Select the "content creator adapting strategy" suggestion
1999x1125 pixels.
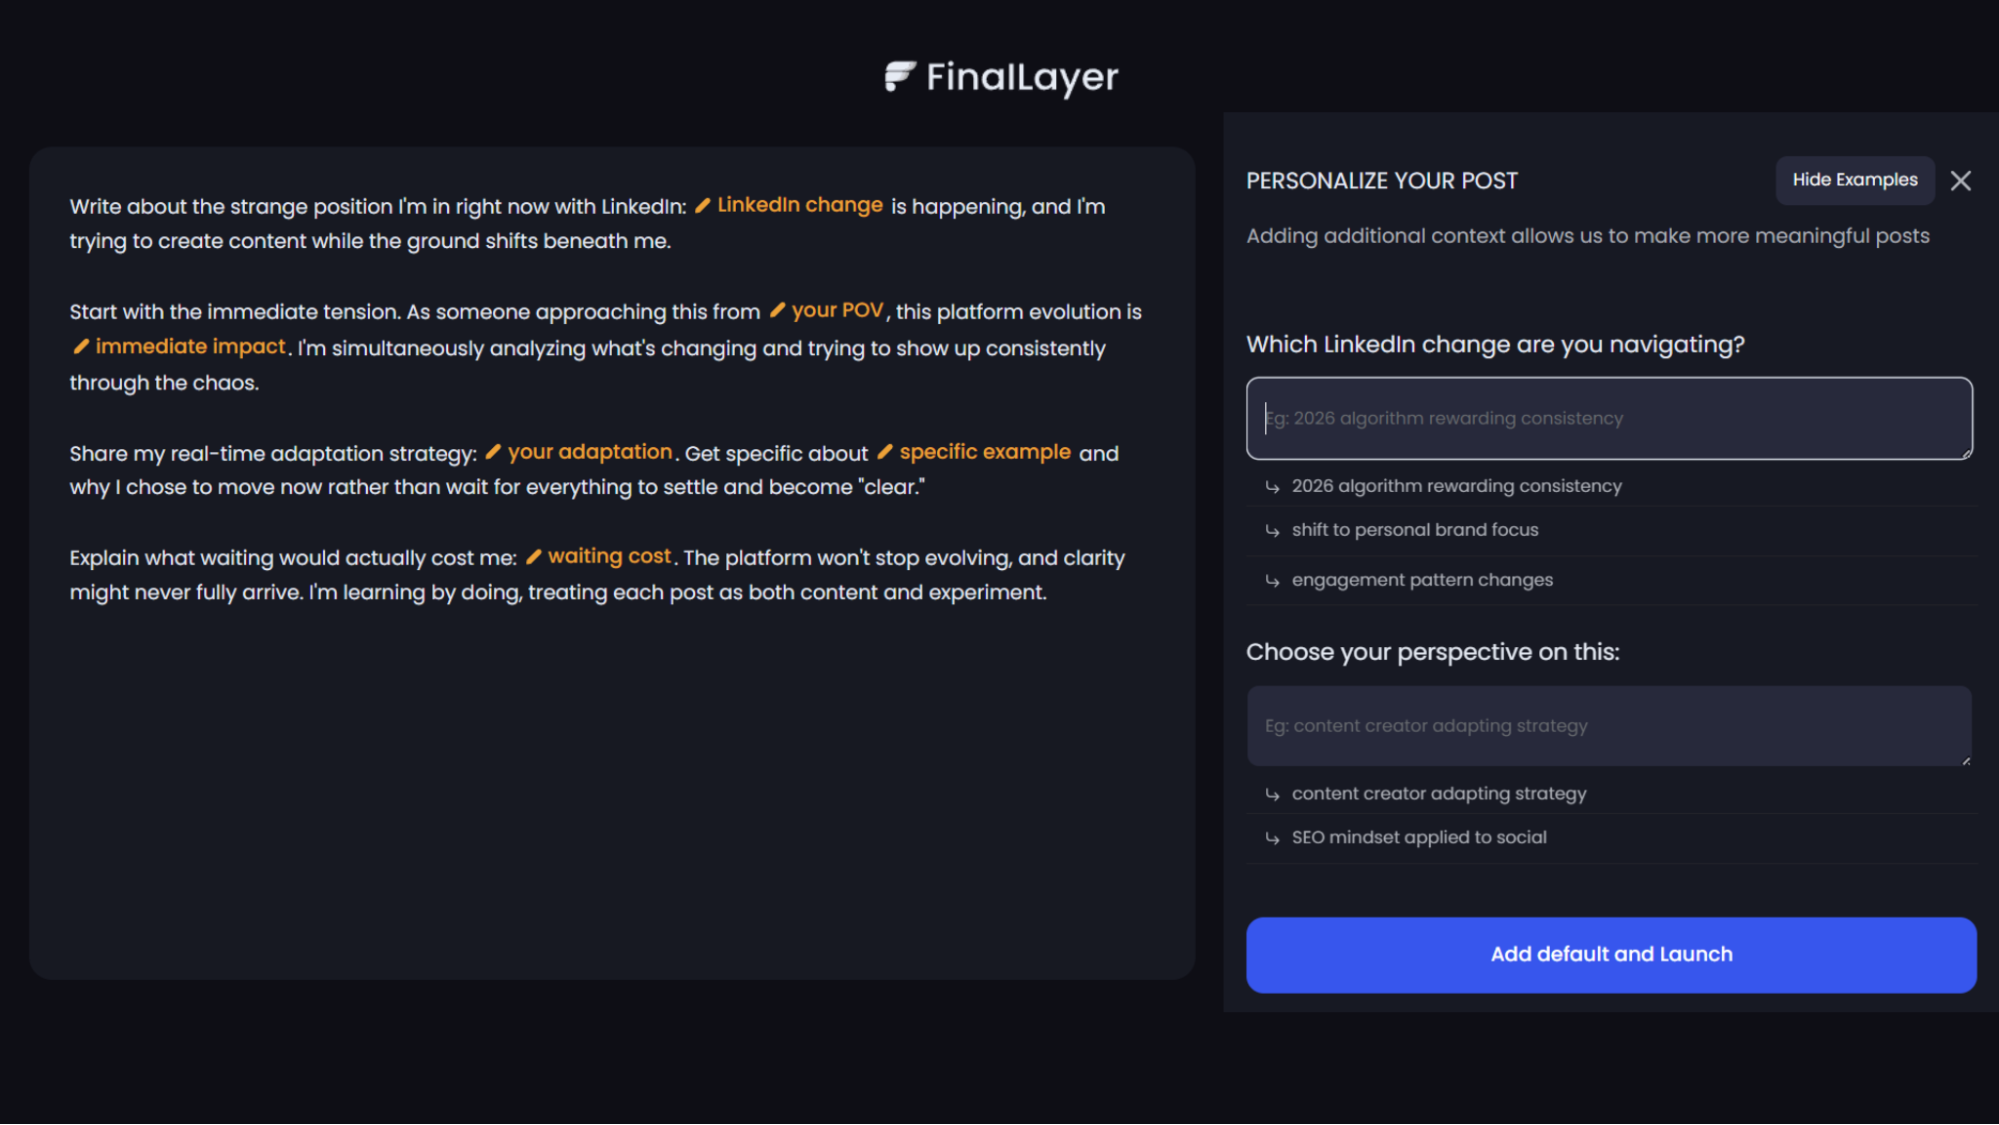pos(1439,793)
